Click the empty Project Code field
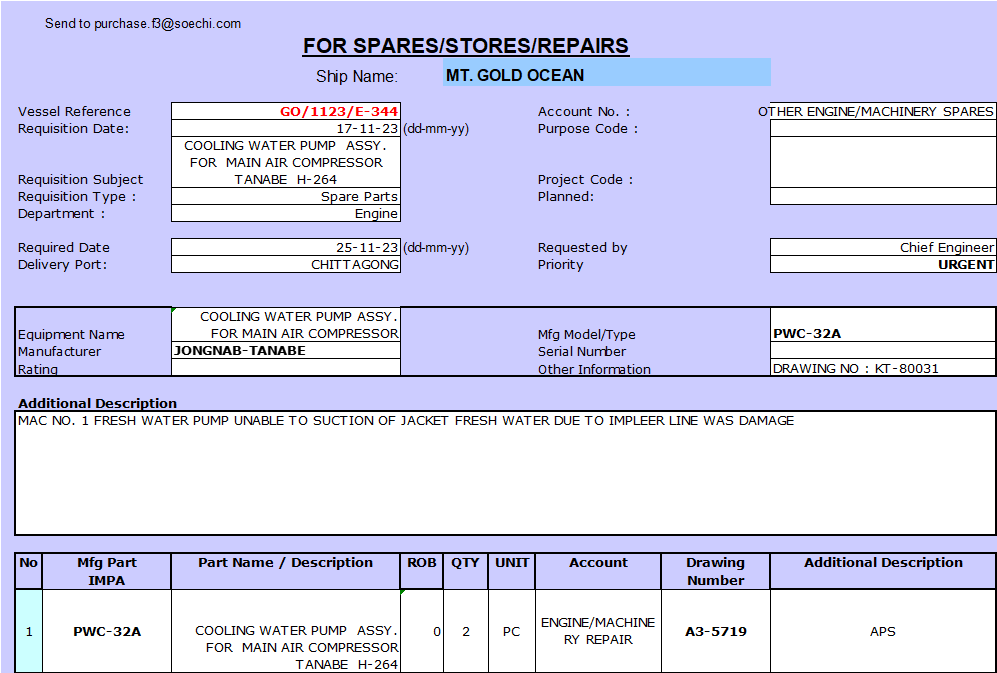Image resolution: width=997 pixels, height=673 pixels. point(882,163)
